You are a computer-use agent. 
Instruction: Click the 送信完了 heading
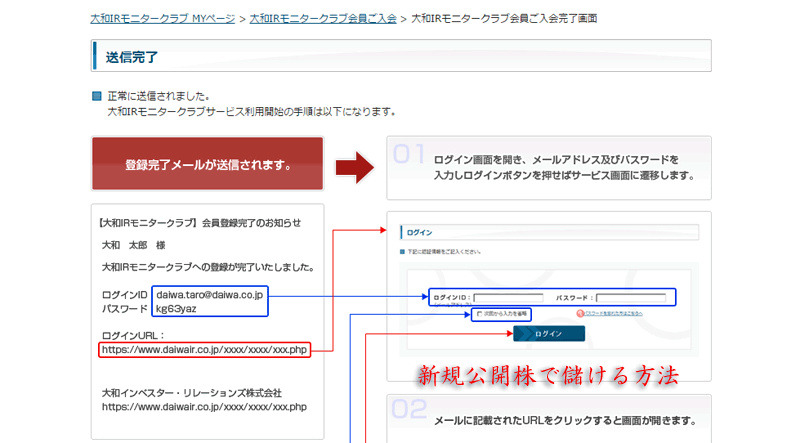[132, 57]
